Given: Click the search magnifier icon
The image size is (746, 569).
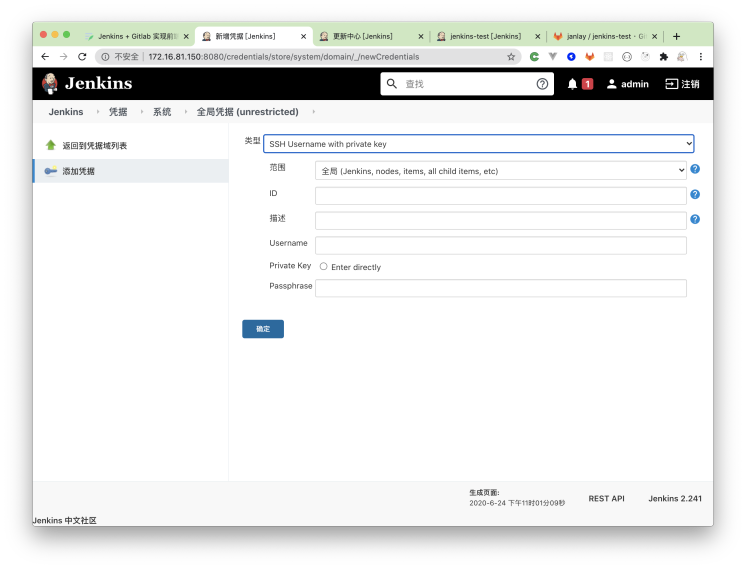Looking at the screenshot, I should point(392,84).
